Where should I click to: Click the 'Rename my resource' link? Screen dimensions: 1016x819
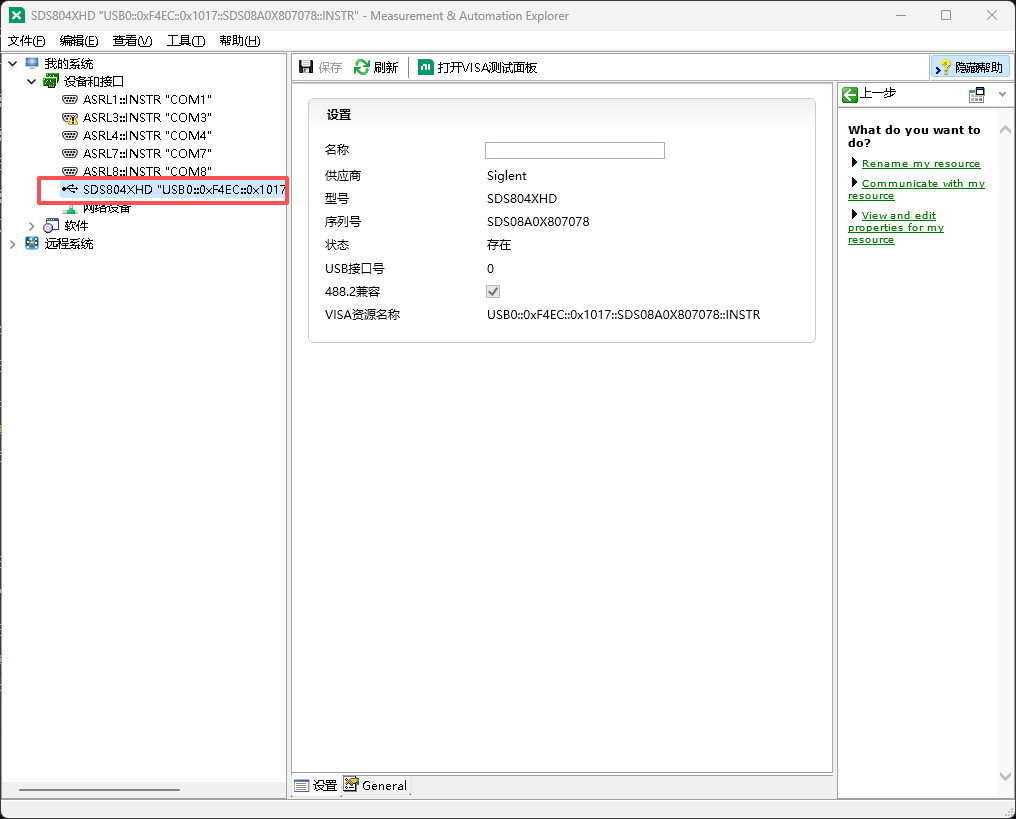point(921,163)
